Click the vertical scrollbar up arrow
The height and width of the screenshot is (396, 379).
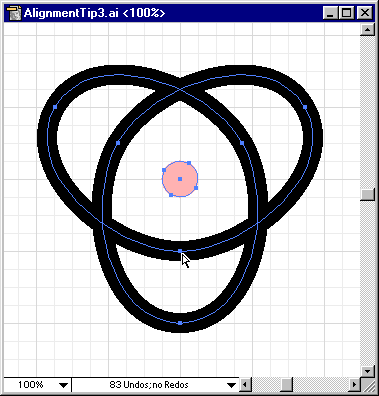[368, 30]
